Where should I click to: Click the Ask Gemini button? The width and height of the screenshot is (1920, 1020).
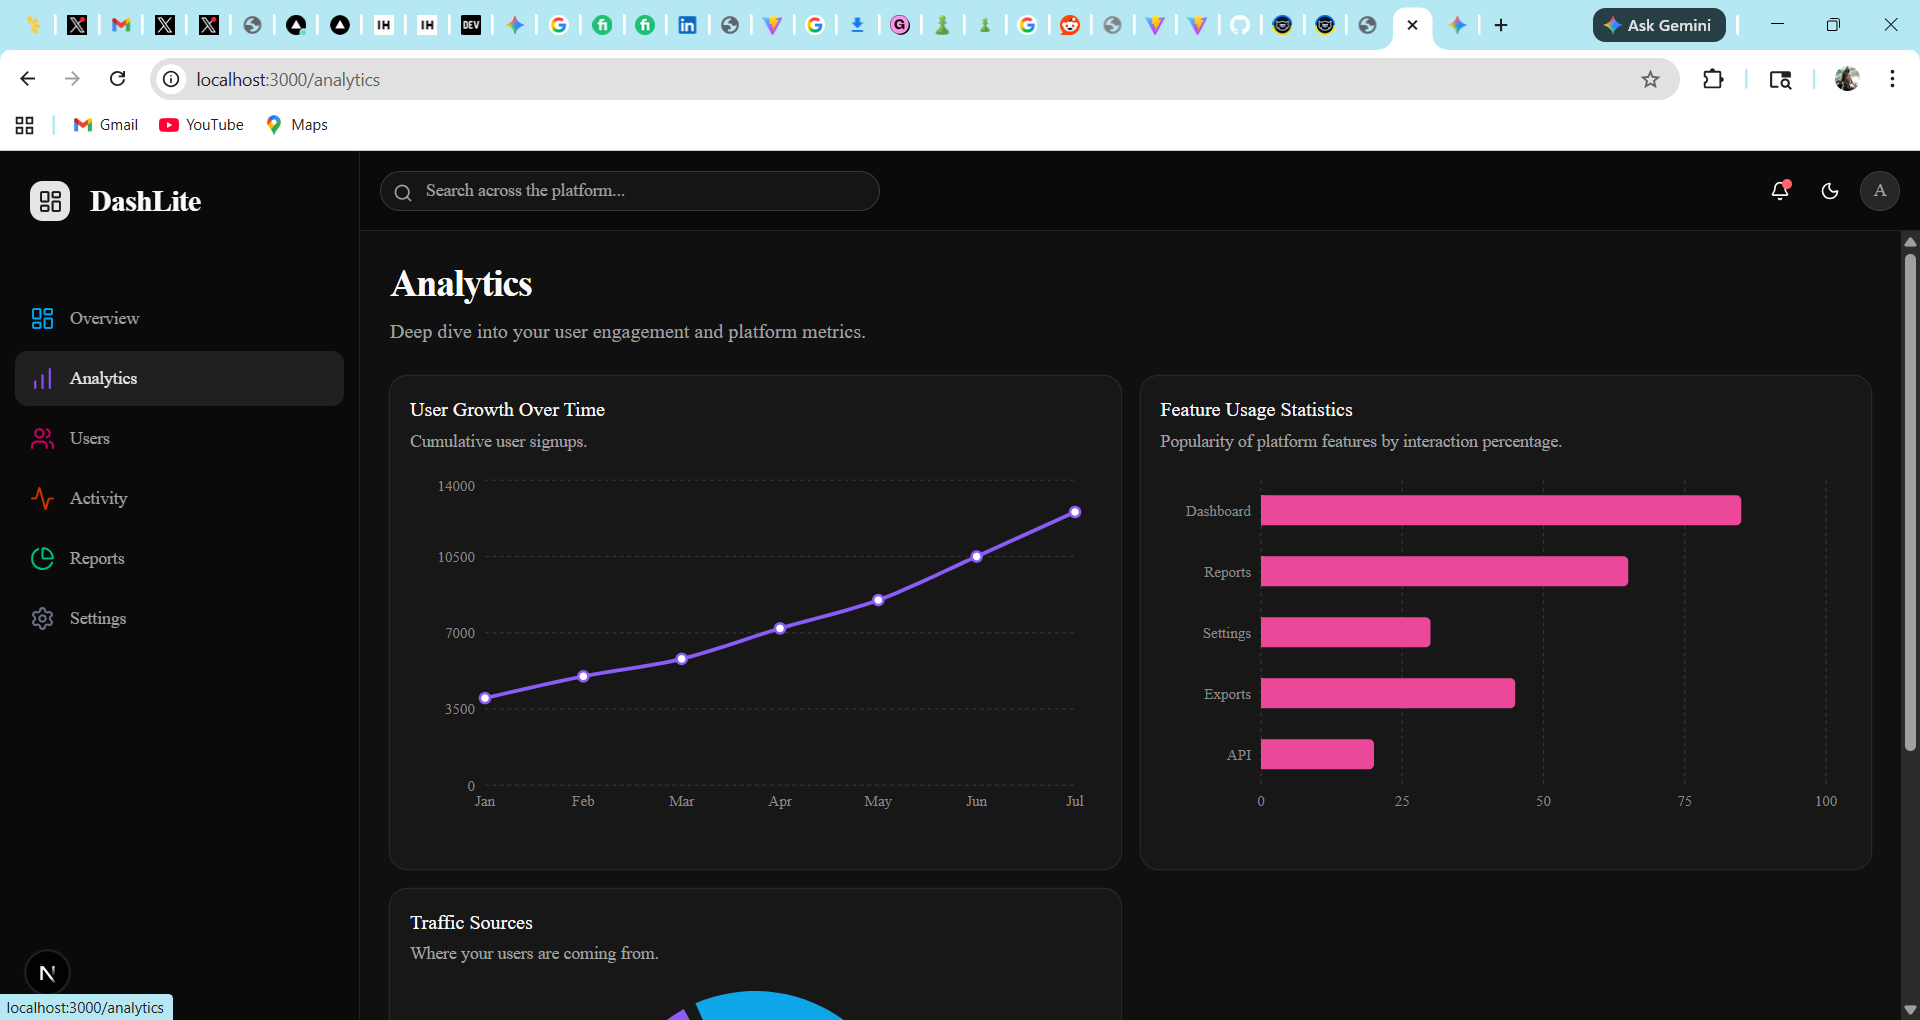1658,25
